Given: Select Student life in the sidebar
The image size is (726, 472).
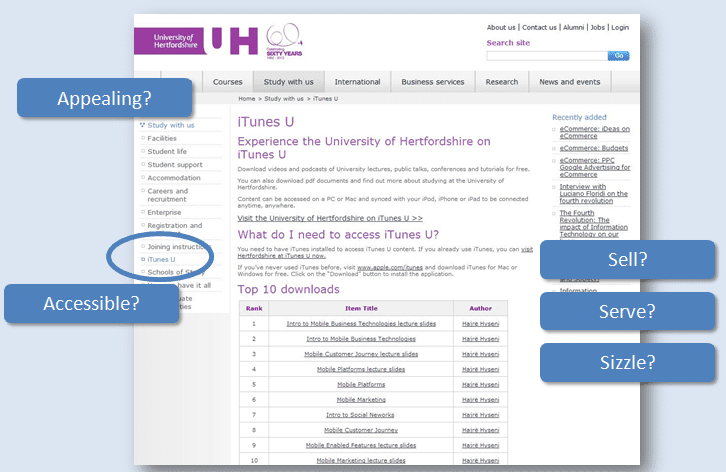Looking at the screenshot, I should coord(167,151).
